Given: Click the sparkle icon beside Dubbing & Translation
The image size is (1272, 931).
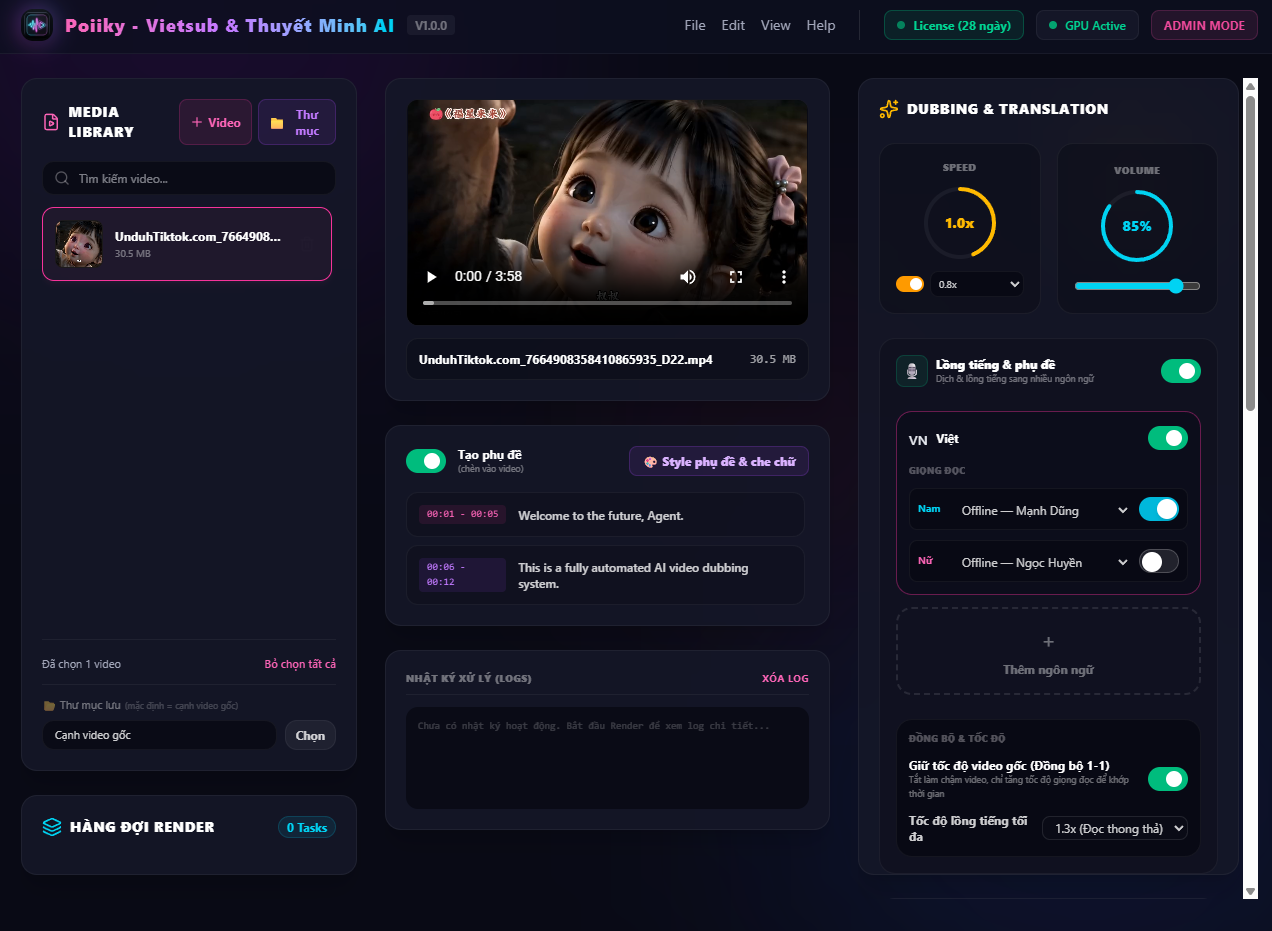Looking at the screenshot, I should 888,109.
